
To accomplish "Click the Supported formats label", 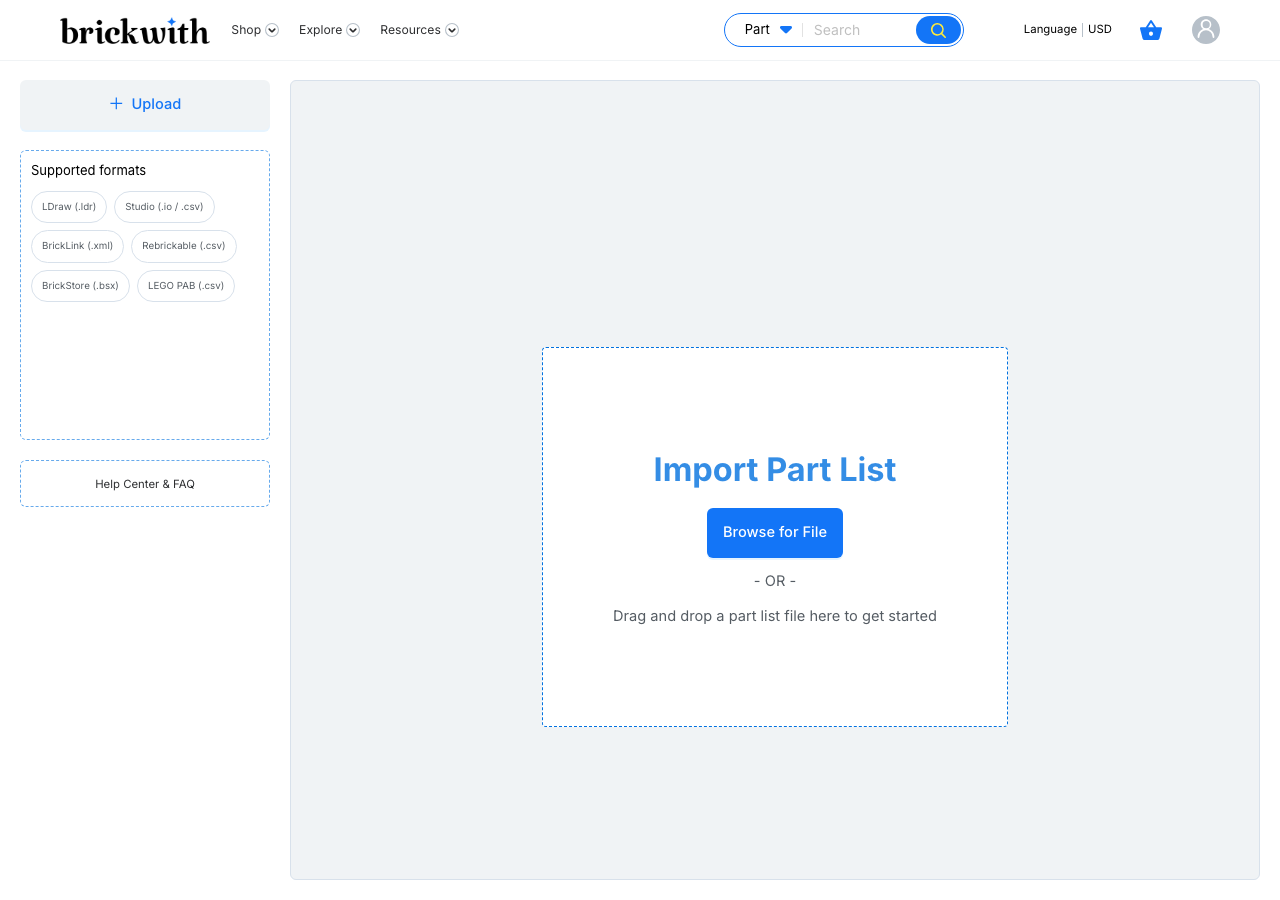I will coord(88,170).
